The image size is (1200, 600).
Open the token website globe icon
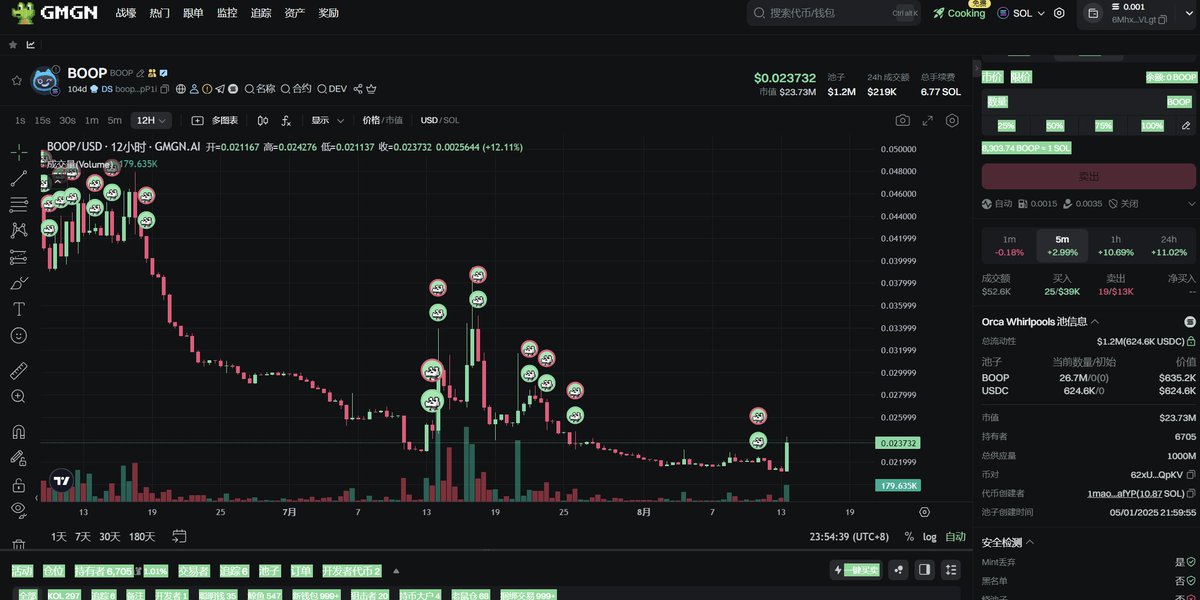[181, 89]
